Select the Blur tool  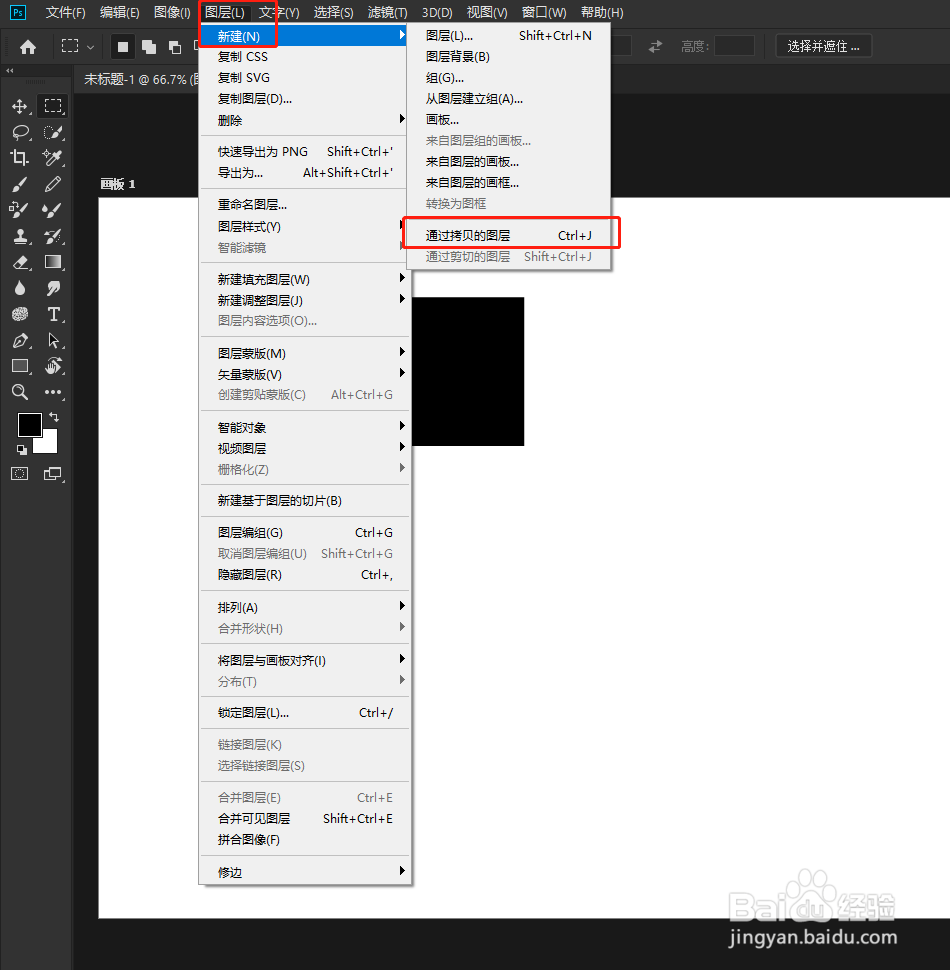tap(20, 288)
